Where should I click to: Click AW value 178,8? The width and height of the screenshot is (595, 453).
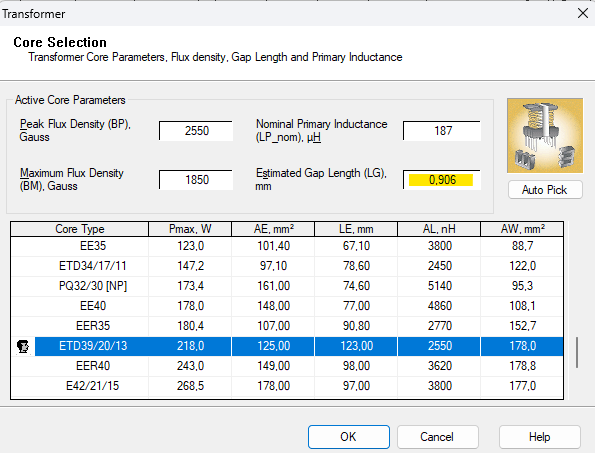[523, 366]
